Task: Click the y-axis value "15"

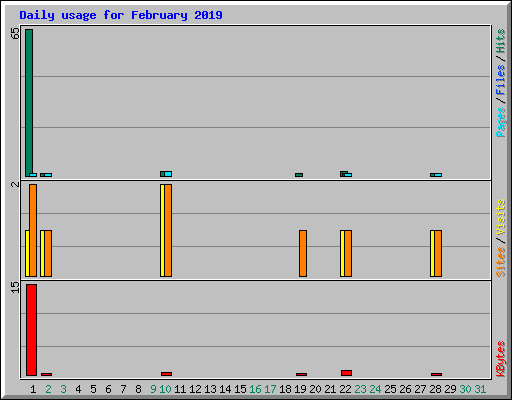Action: 15,287
